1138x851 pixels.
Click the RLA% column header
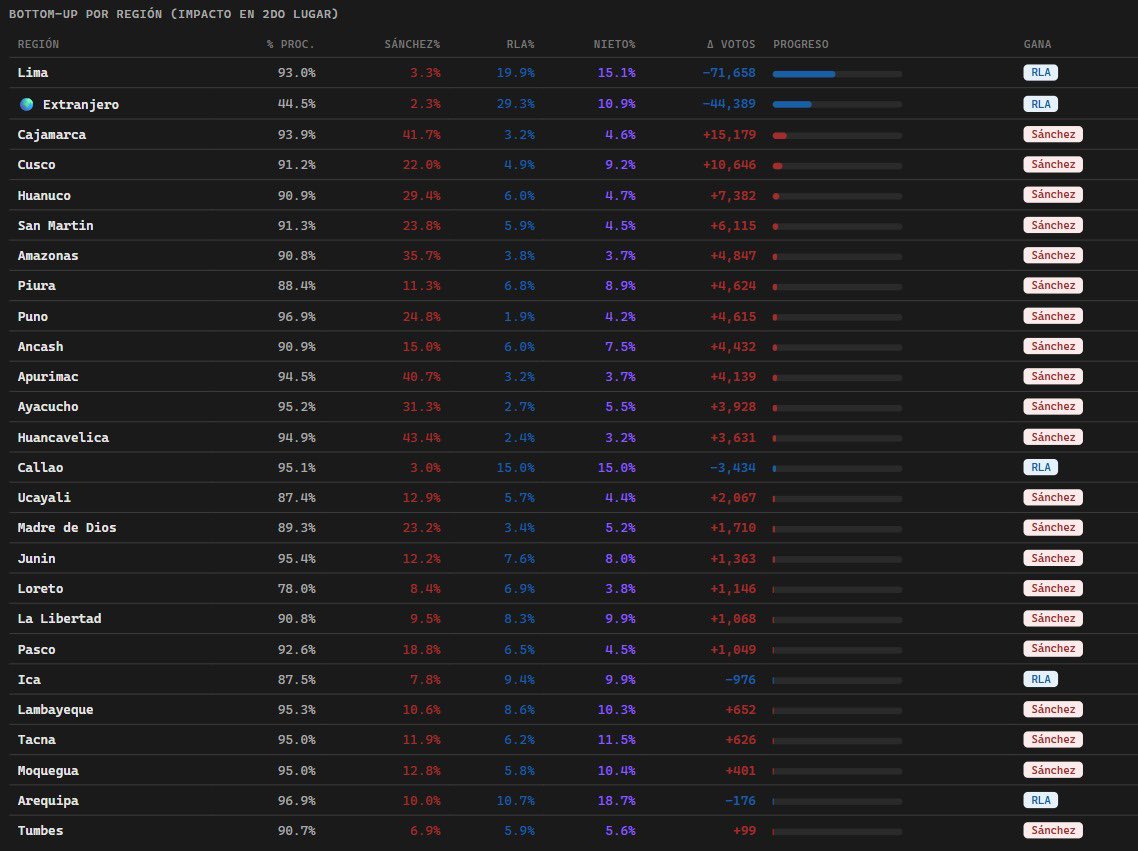pos(520,44)
